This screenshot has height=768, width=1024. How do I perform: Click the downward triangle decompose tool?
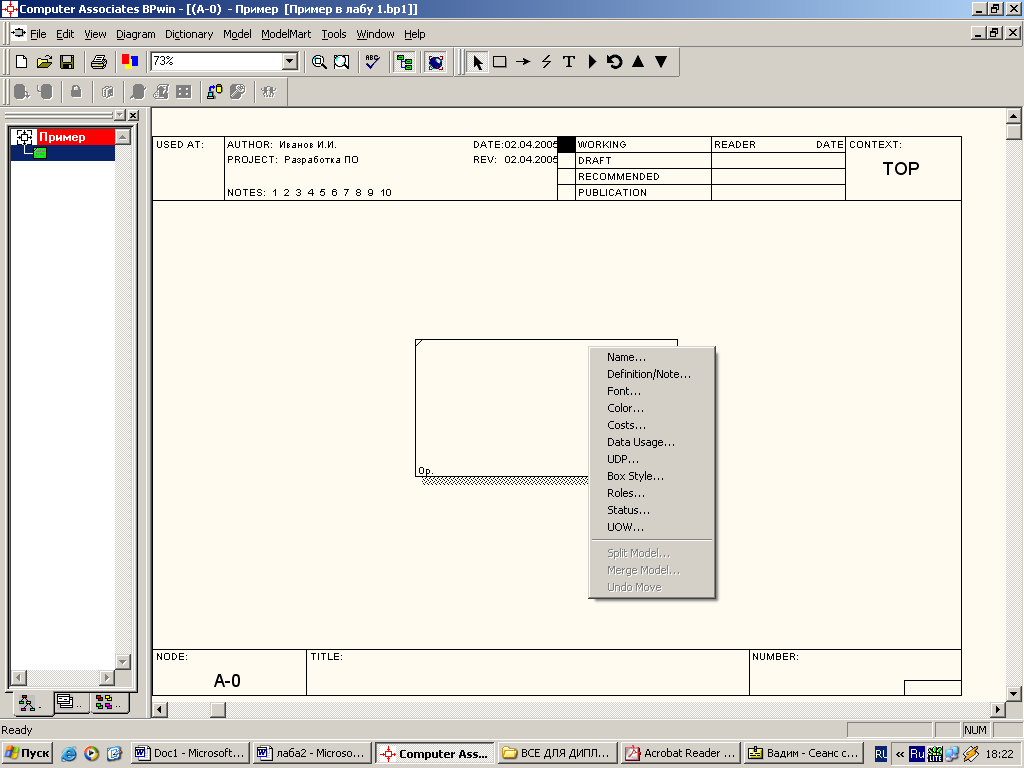coord(661,62)
